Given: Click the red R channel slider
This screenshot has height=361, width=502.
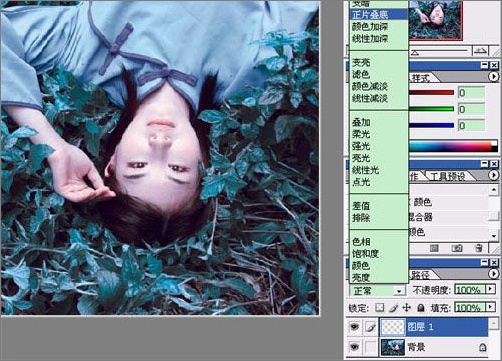Looking at the screenshot, I should coord(431,92).
